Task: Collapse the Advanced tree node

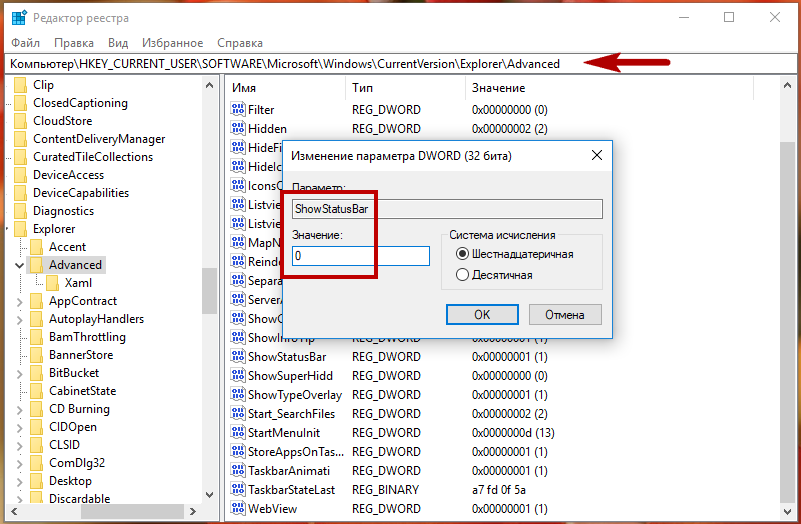Action: pyautogui.click(x=20, y=265)
